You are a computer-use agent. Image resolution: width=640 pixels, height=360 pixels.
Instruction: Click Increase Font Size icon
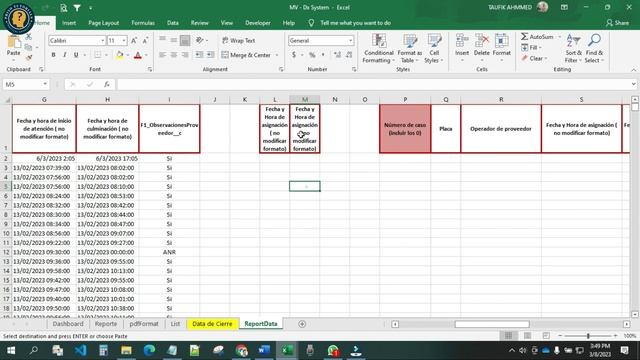(134, 40)
